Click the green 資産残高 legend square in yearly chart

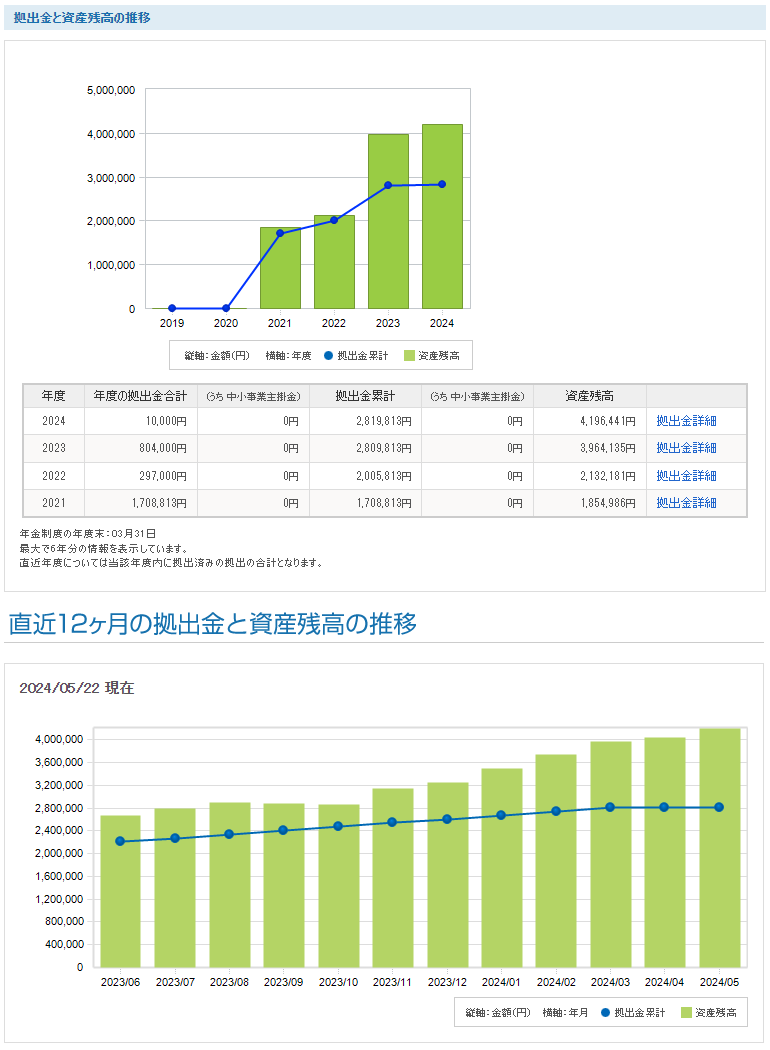tap(410, 355)
